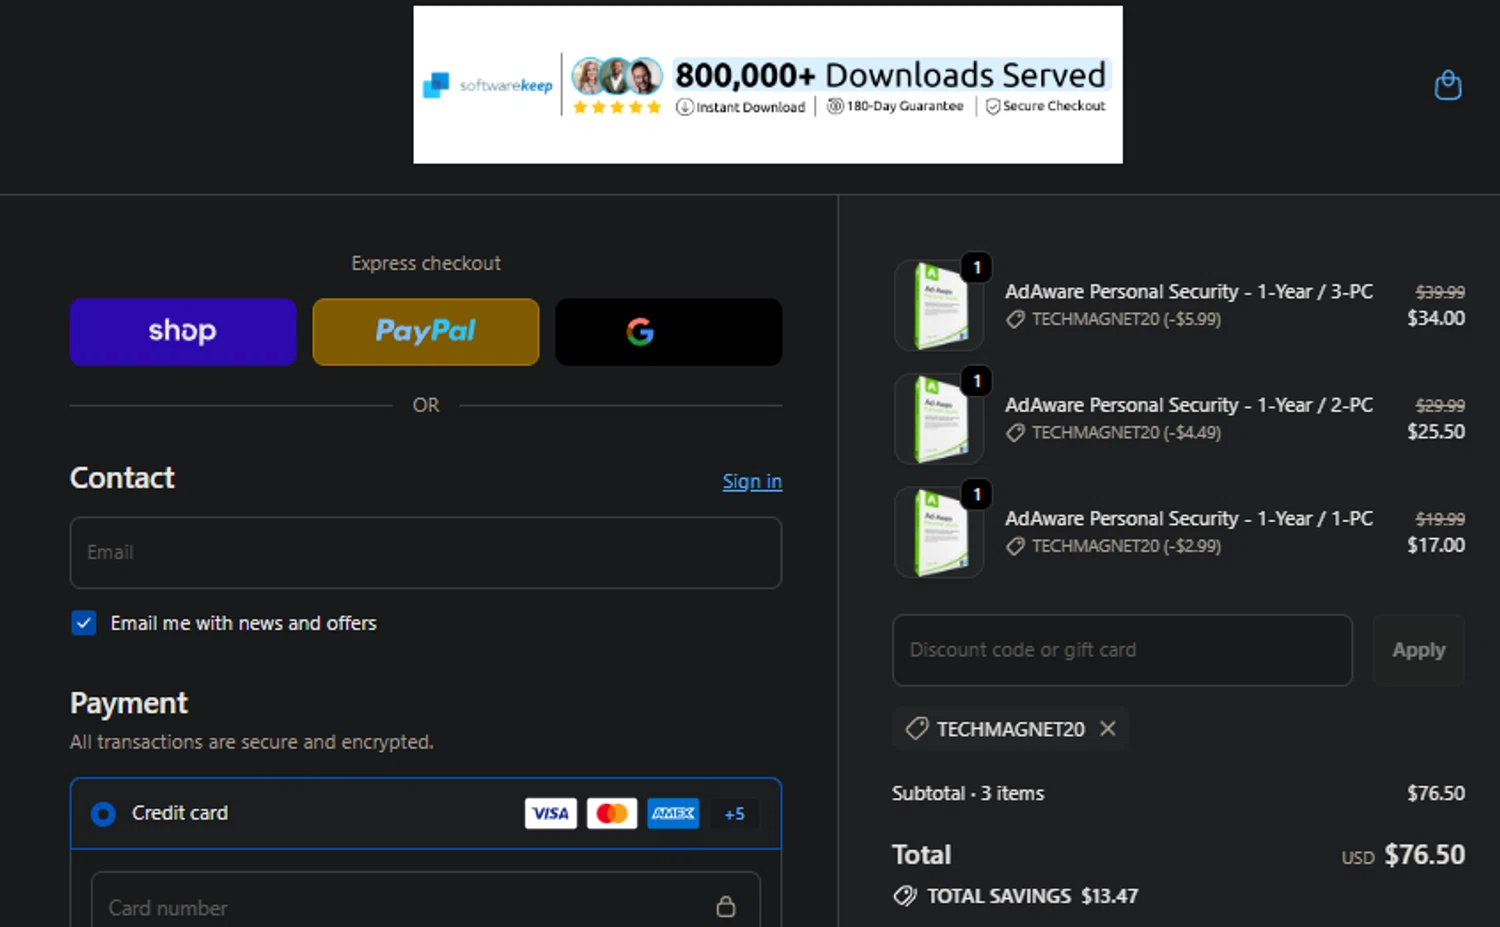The image size is (1500, 927).
Task: Click the SoftwareKeep logo in banner
Action: coord(487,85)
